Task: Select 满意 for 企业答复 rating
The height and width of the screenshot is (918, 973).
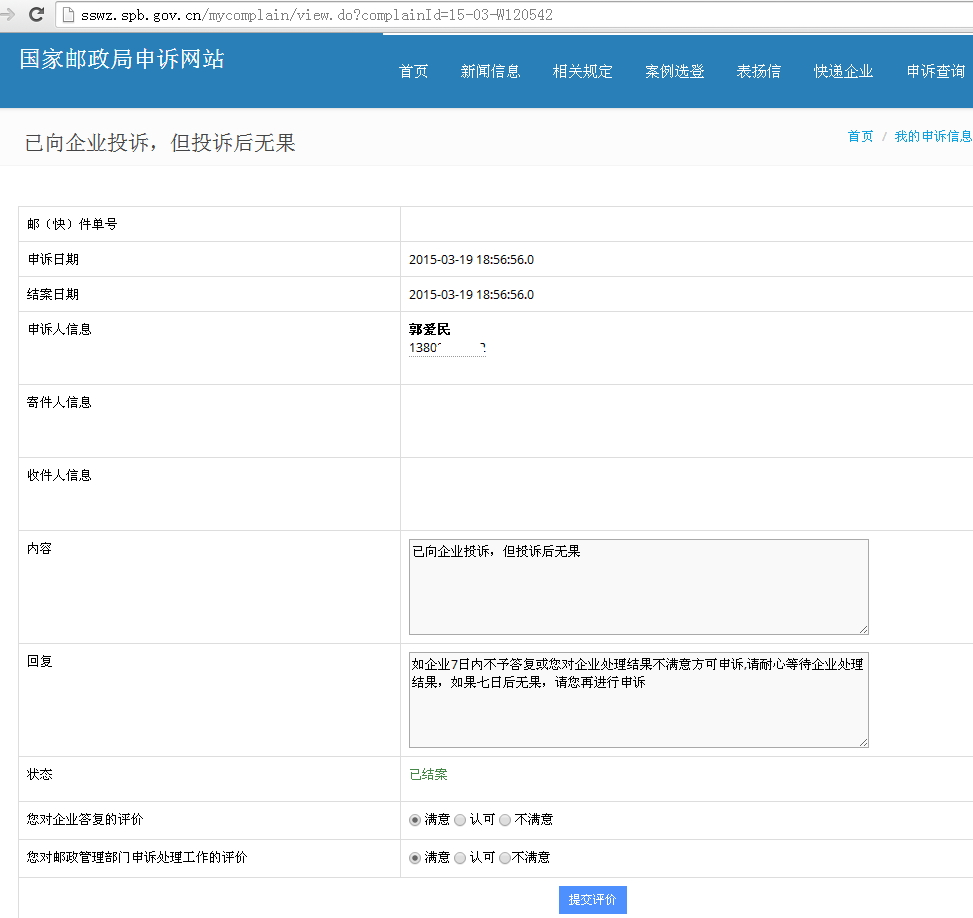Action: (x=415, y=820)
